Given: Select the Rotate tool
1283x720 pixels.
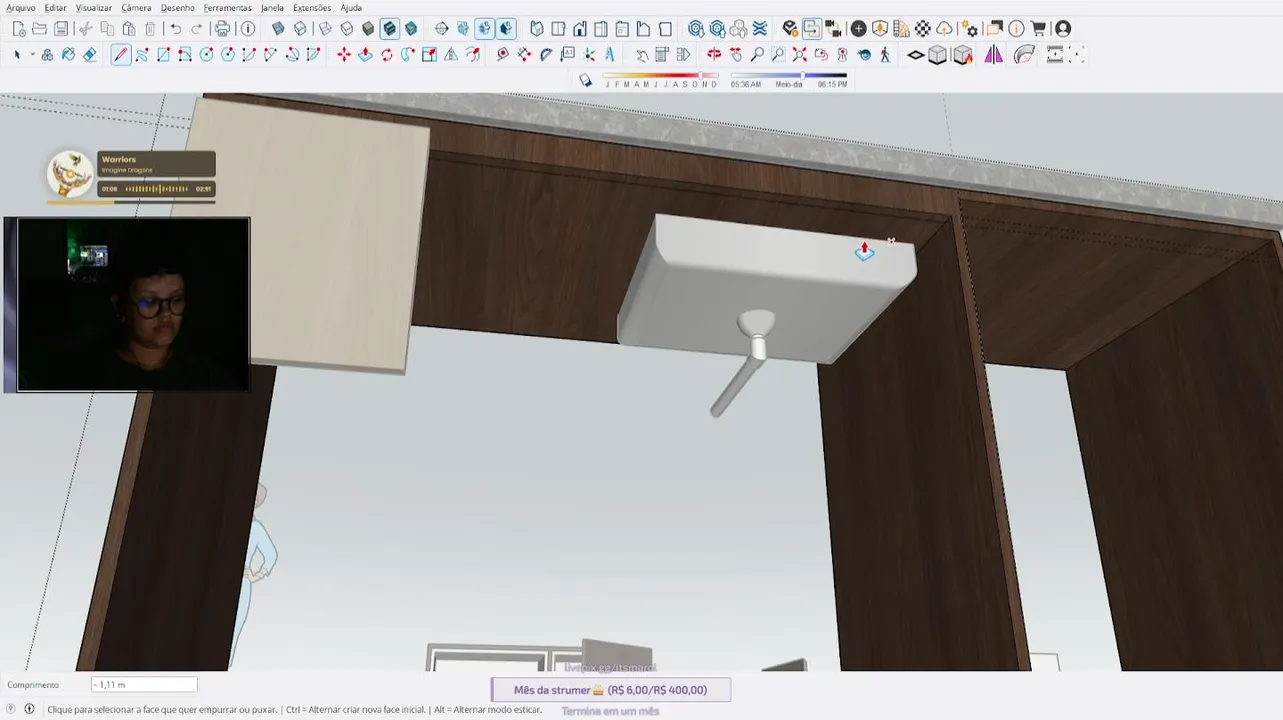Looking at the screenshot, I should click(x=387, y=55).
